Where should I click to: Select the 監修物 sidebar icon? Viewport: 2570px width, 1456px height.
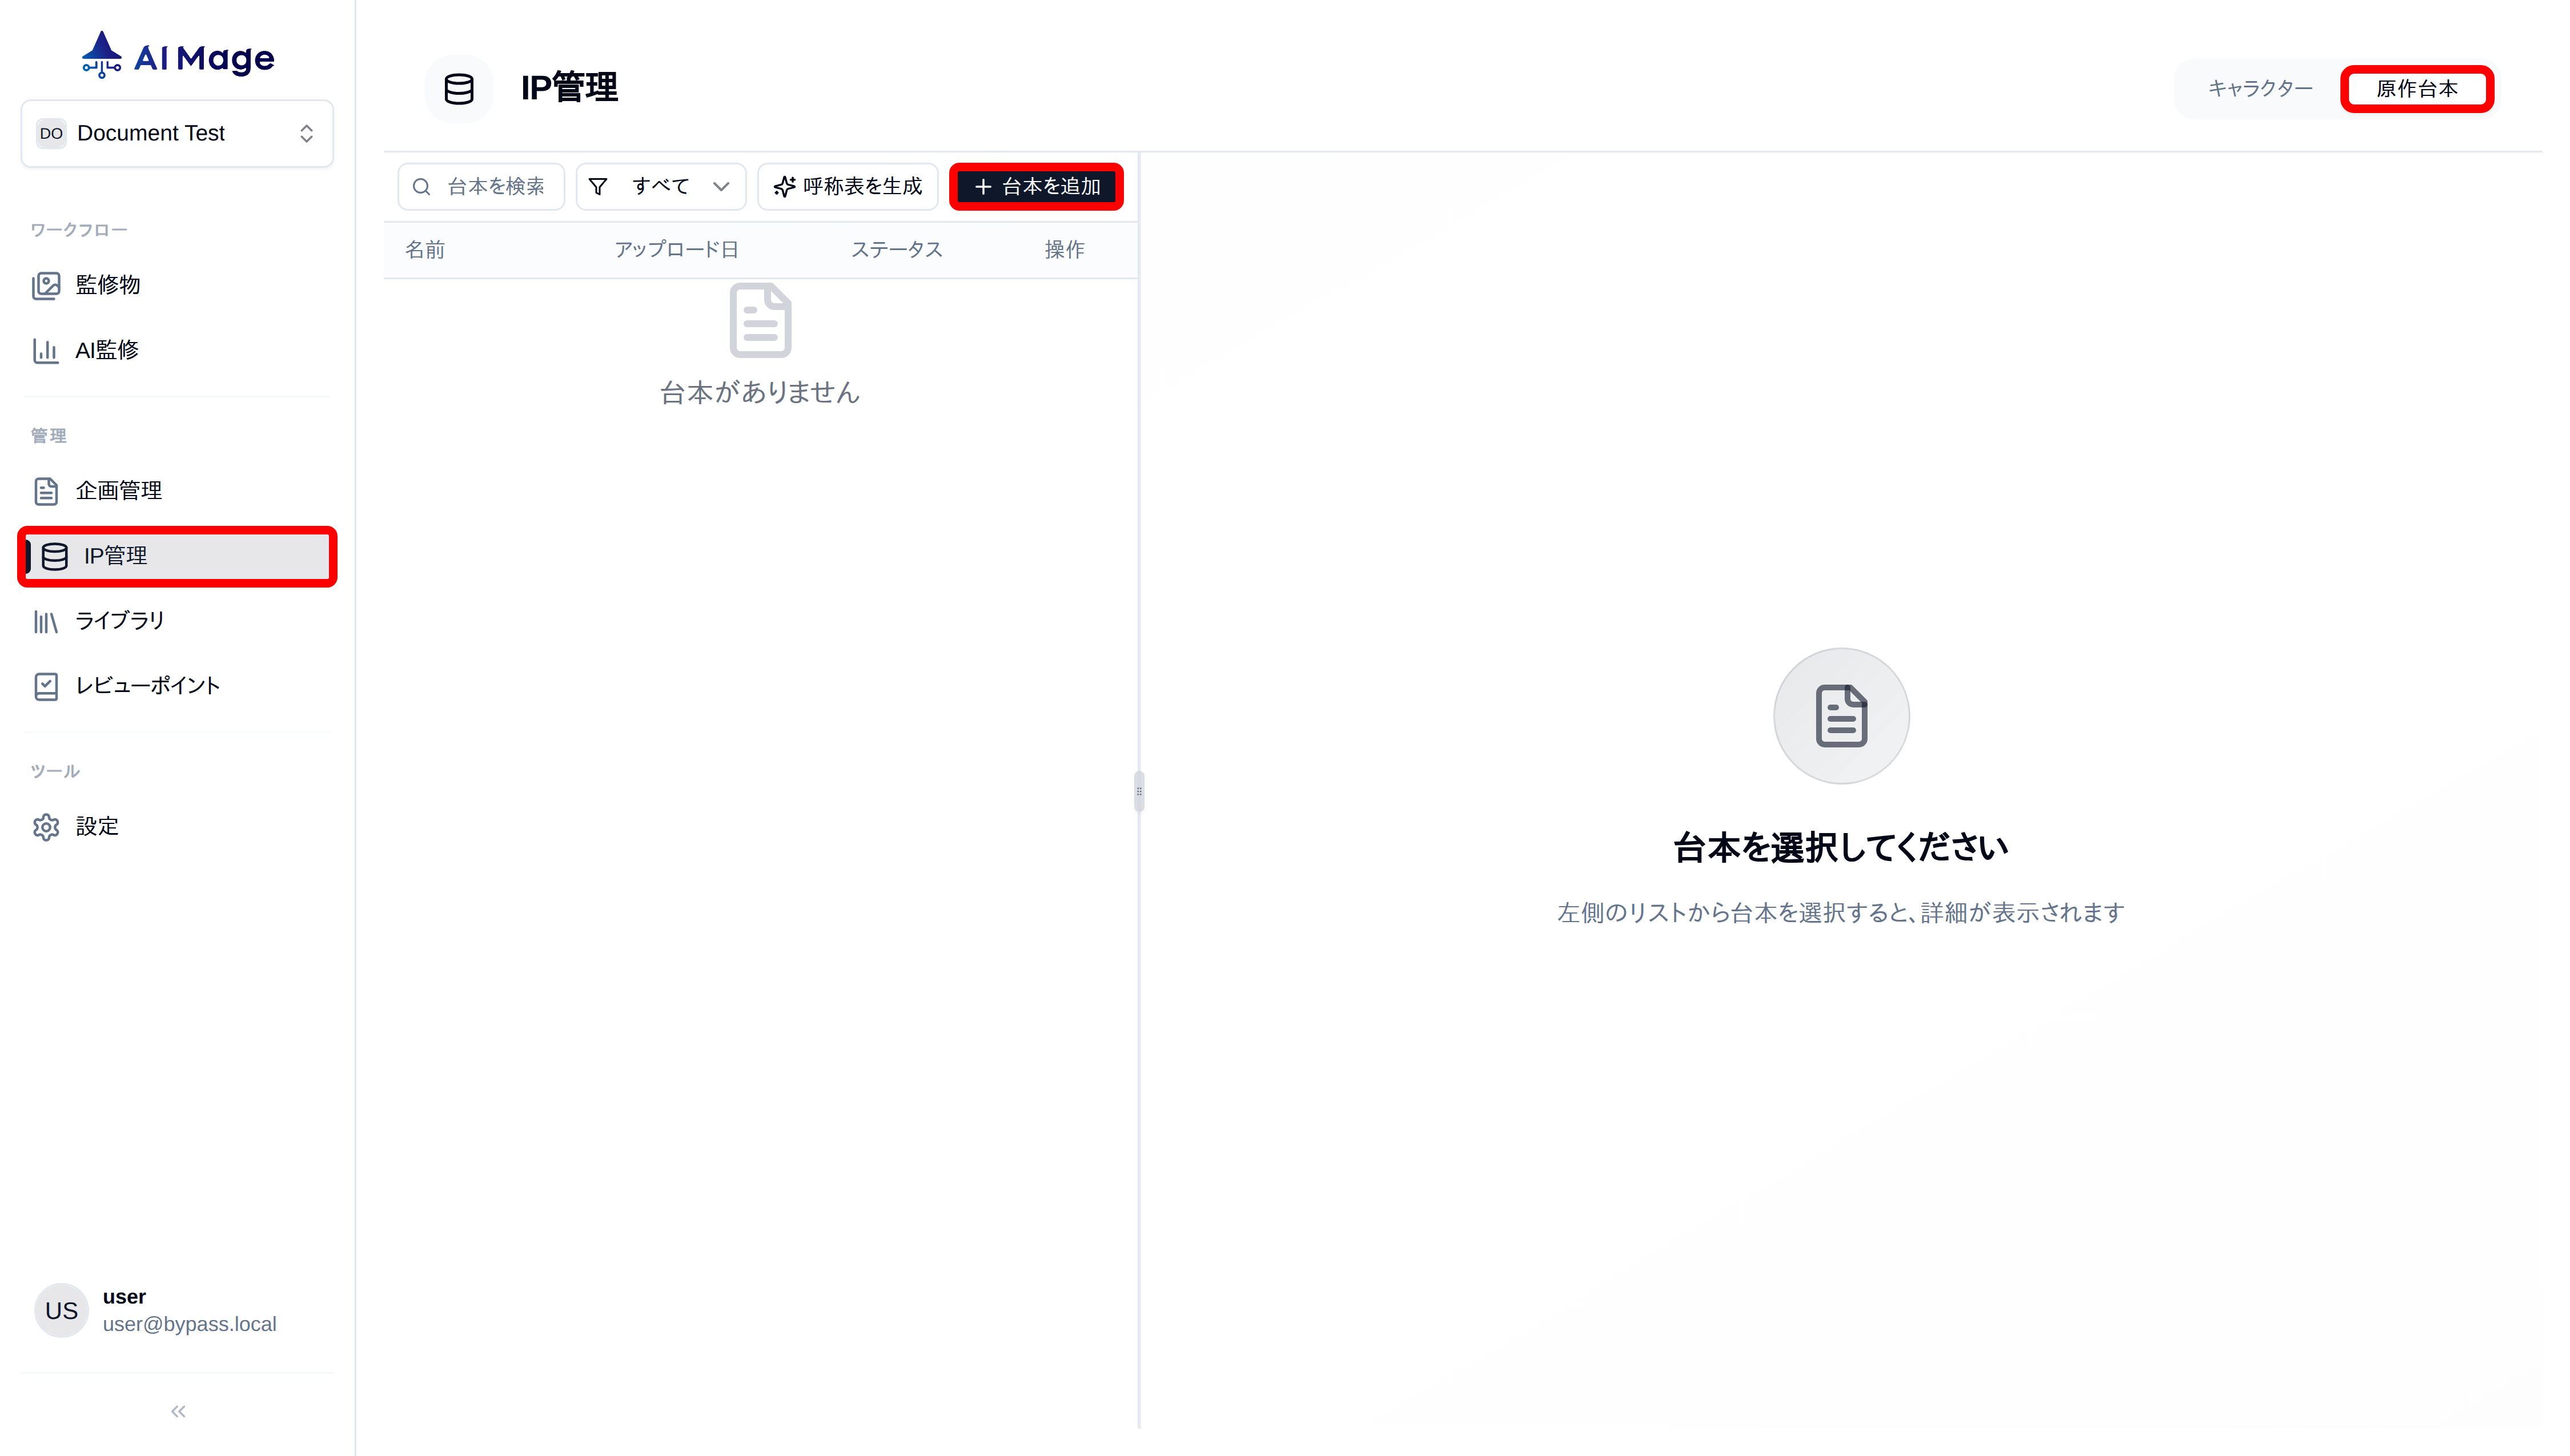(47, 285)
